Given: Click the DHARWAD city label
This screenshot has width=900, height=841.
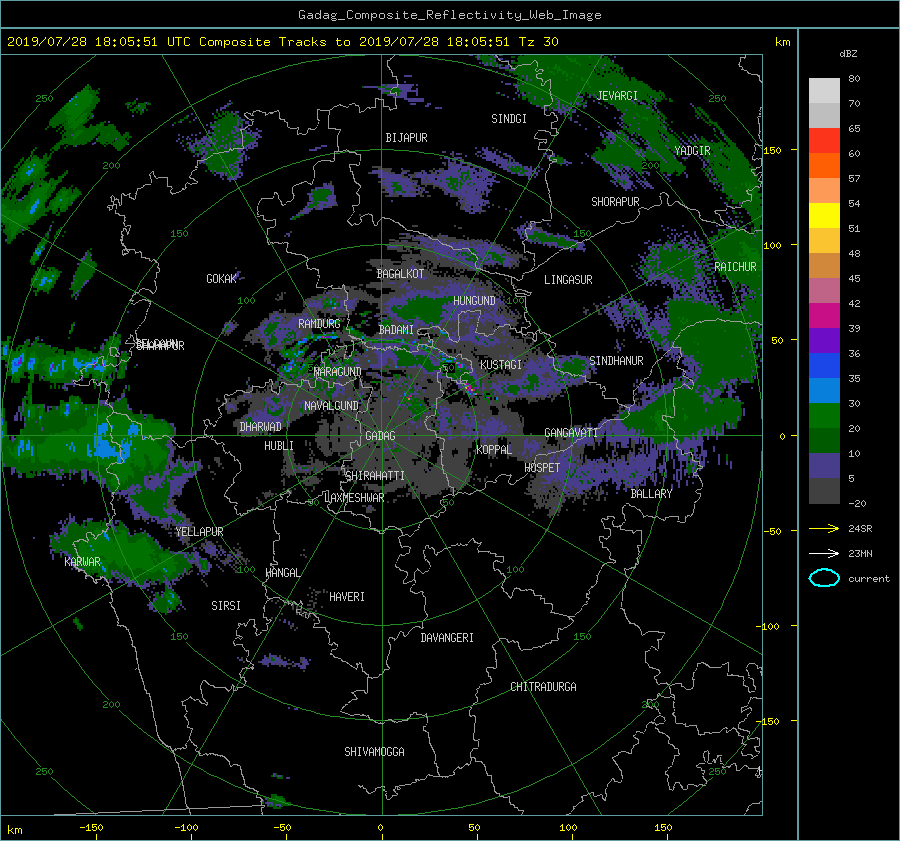Looking at the screenshot, I should pos(261,427).
